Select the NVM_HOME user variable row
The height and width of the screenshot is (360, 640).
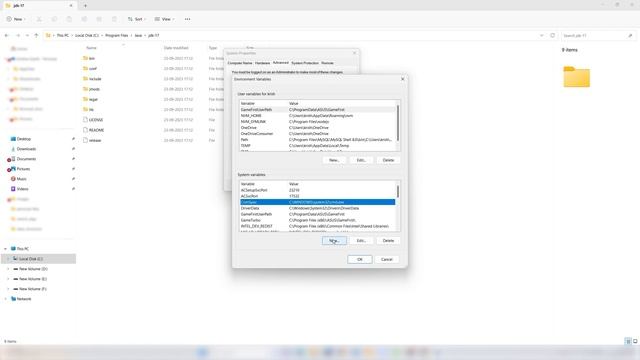pyautogui.click(x=318, y=116)
